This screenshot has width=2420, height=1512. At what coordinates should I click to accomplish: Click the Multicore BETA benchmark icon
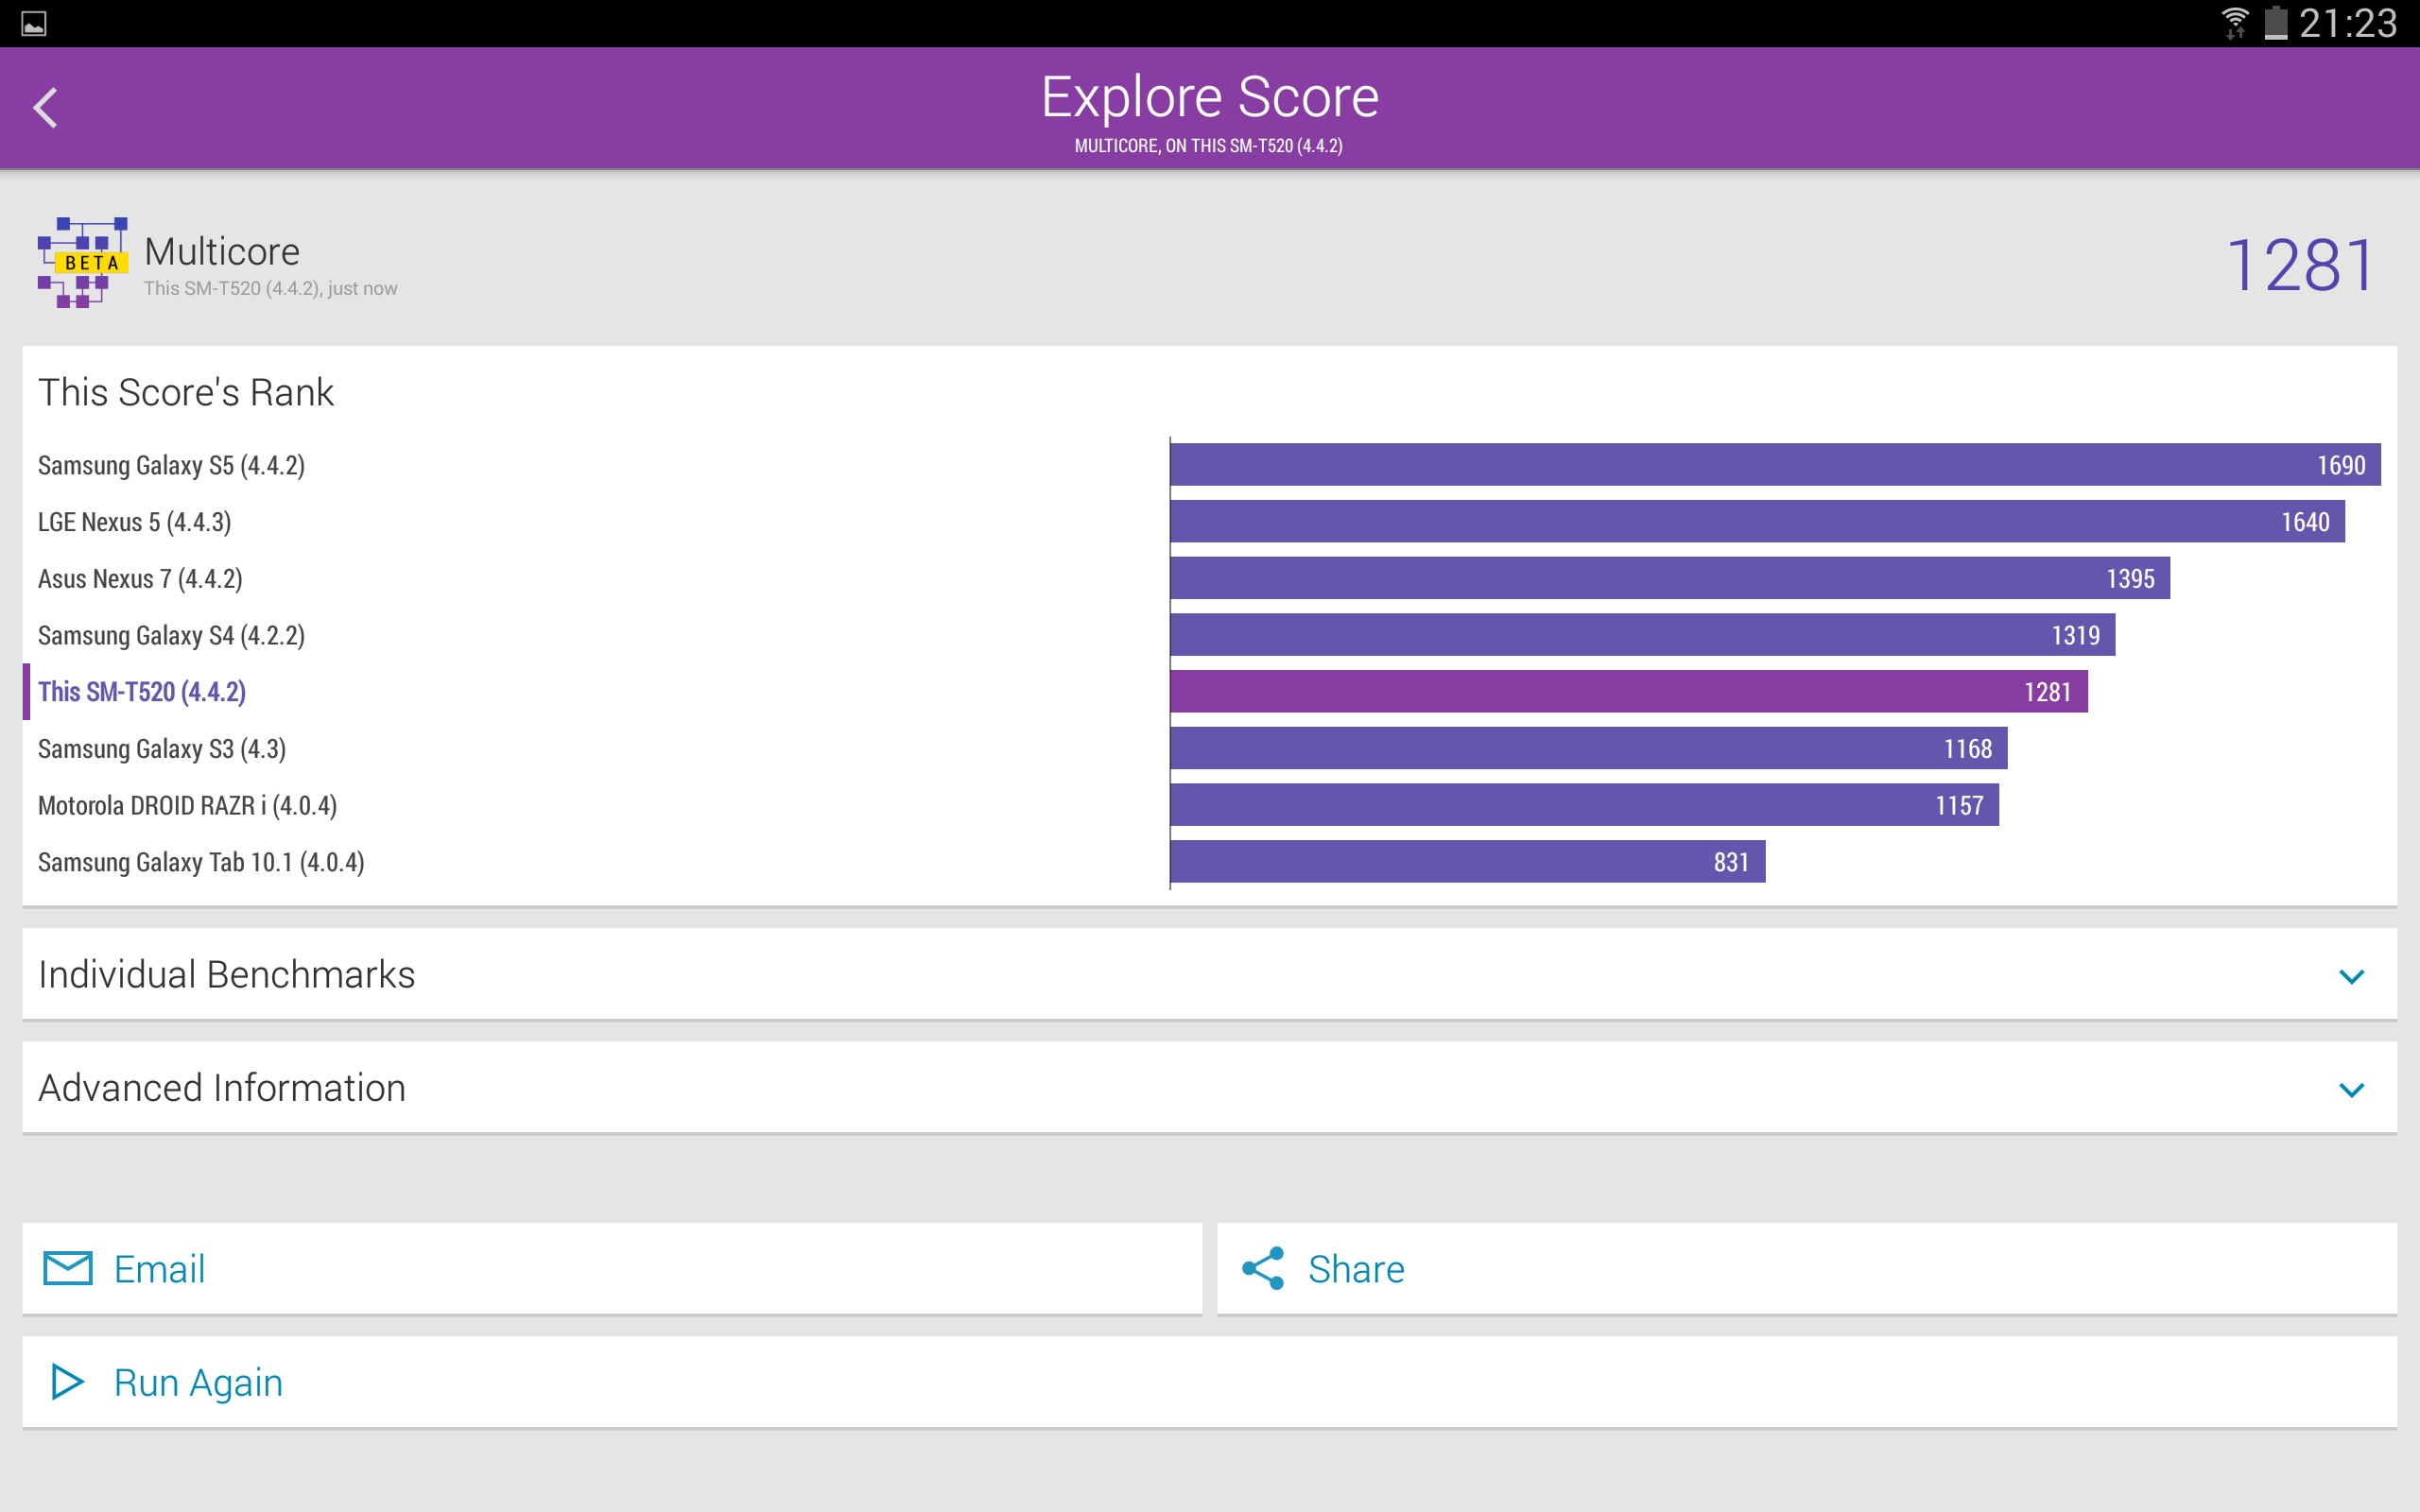pos(82,263)
